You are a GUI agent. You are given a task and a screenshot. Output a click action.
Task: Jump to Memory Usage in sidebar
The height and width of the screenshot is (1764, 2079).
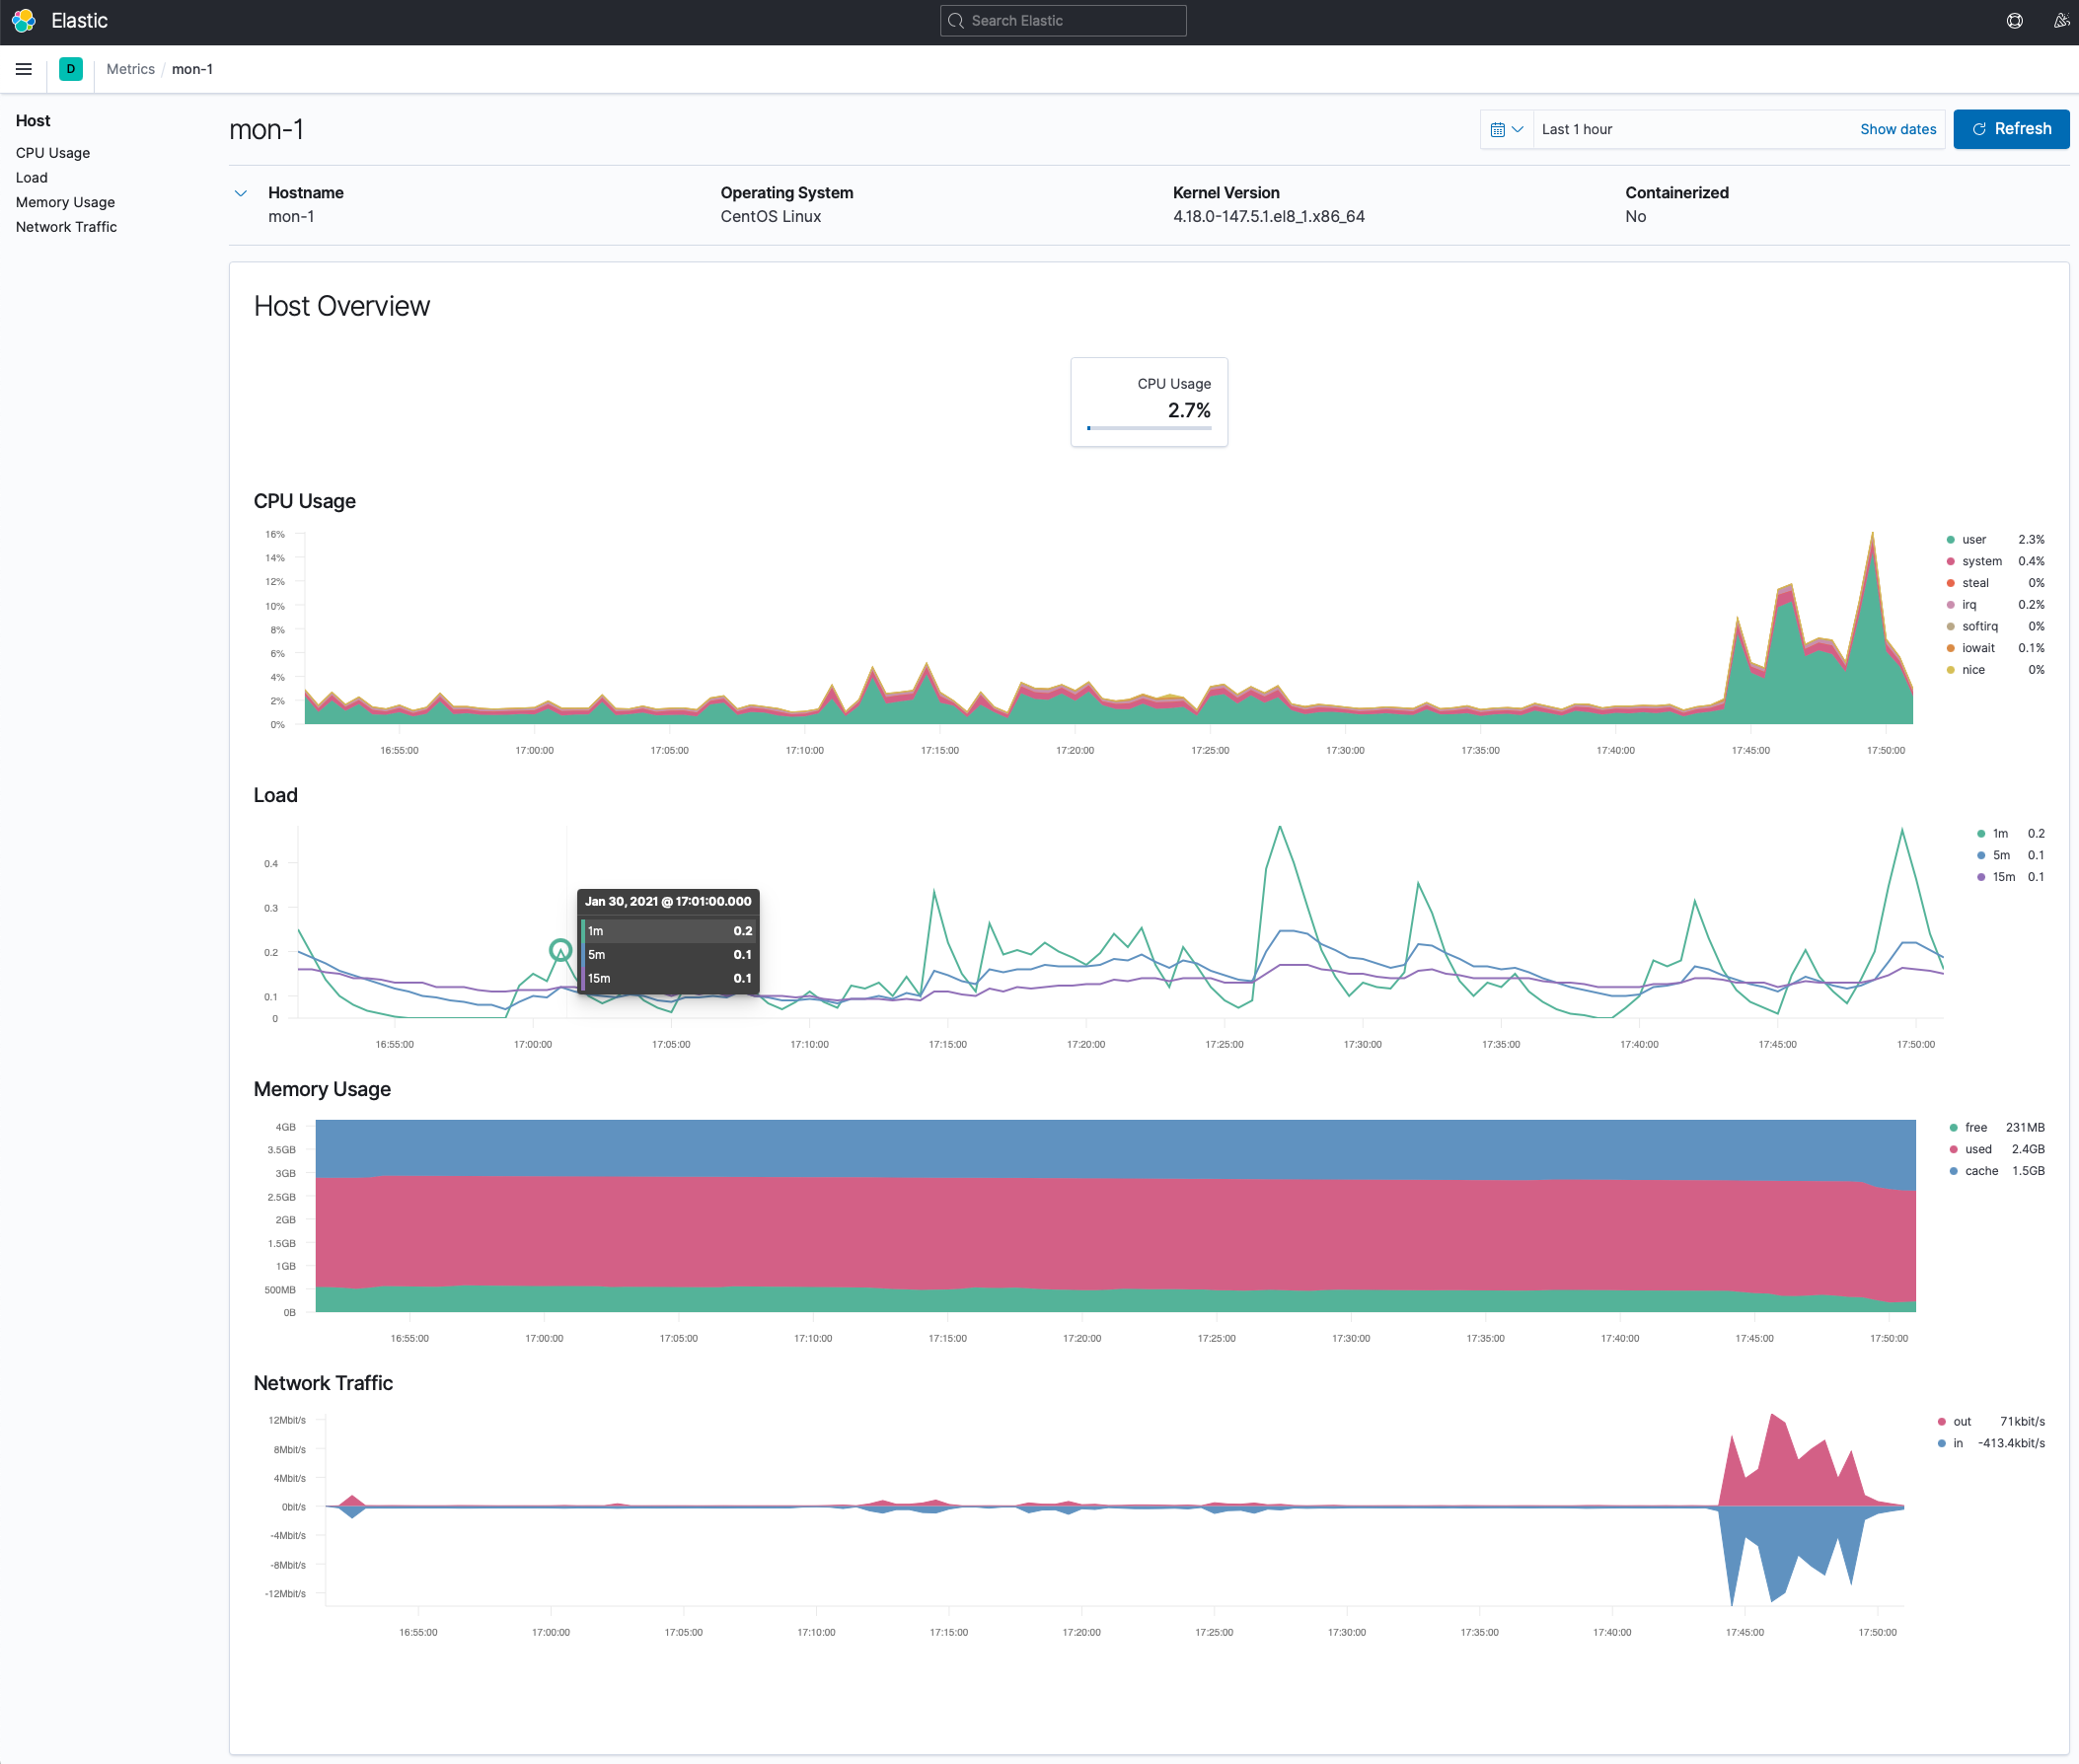point(65,202)
